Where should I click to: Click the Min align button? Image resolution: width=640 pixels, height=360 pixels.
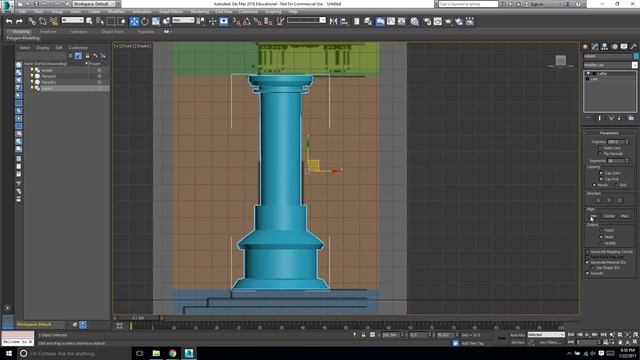pyautogui.click(x=593, y=216)
